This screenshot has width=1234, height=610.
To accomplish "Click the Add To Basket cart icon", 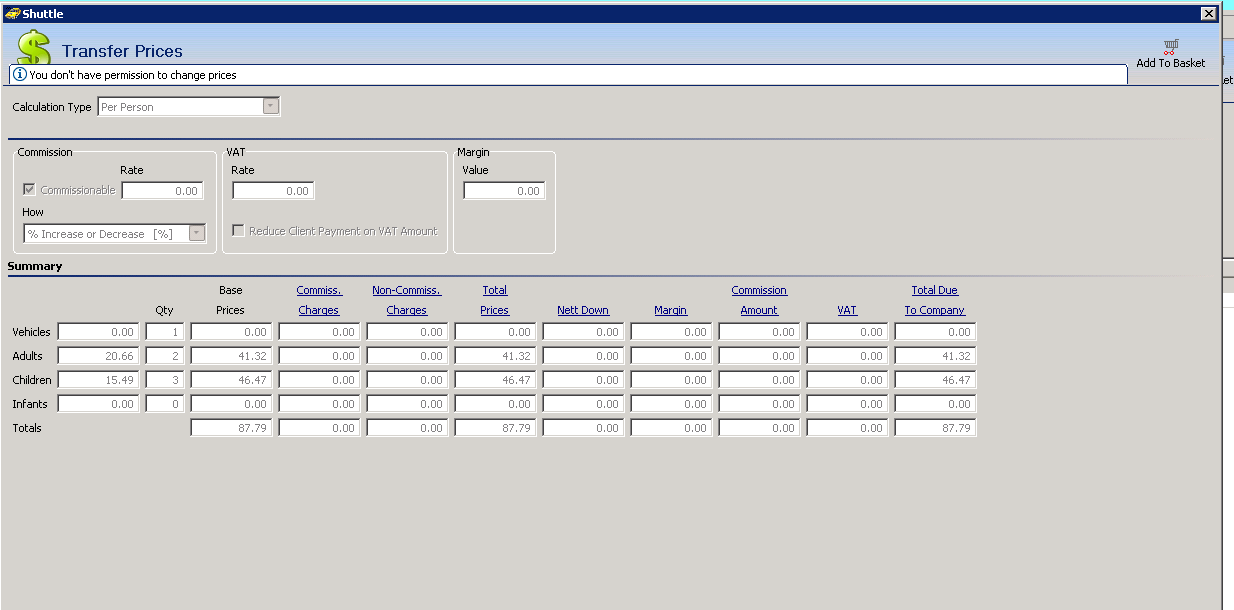I will (x=1170, y=46).
